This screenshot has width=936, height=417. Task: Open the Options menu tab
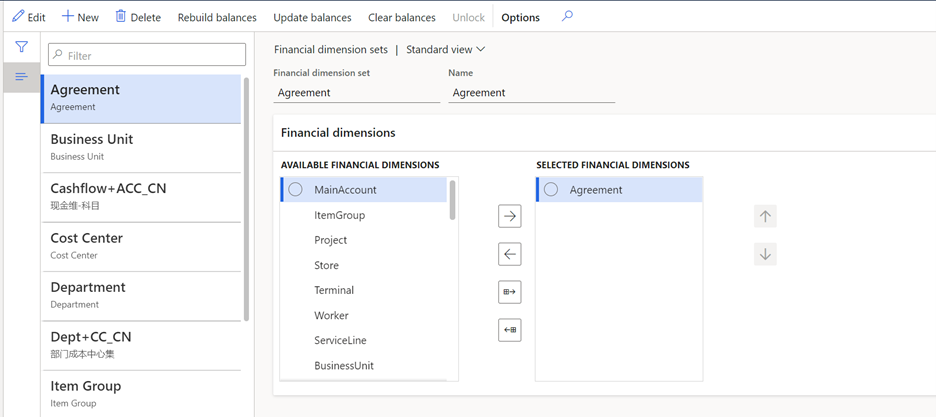point(520,17)
